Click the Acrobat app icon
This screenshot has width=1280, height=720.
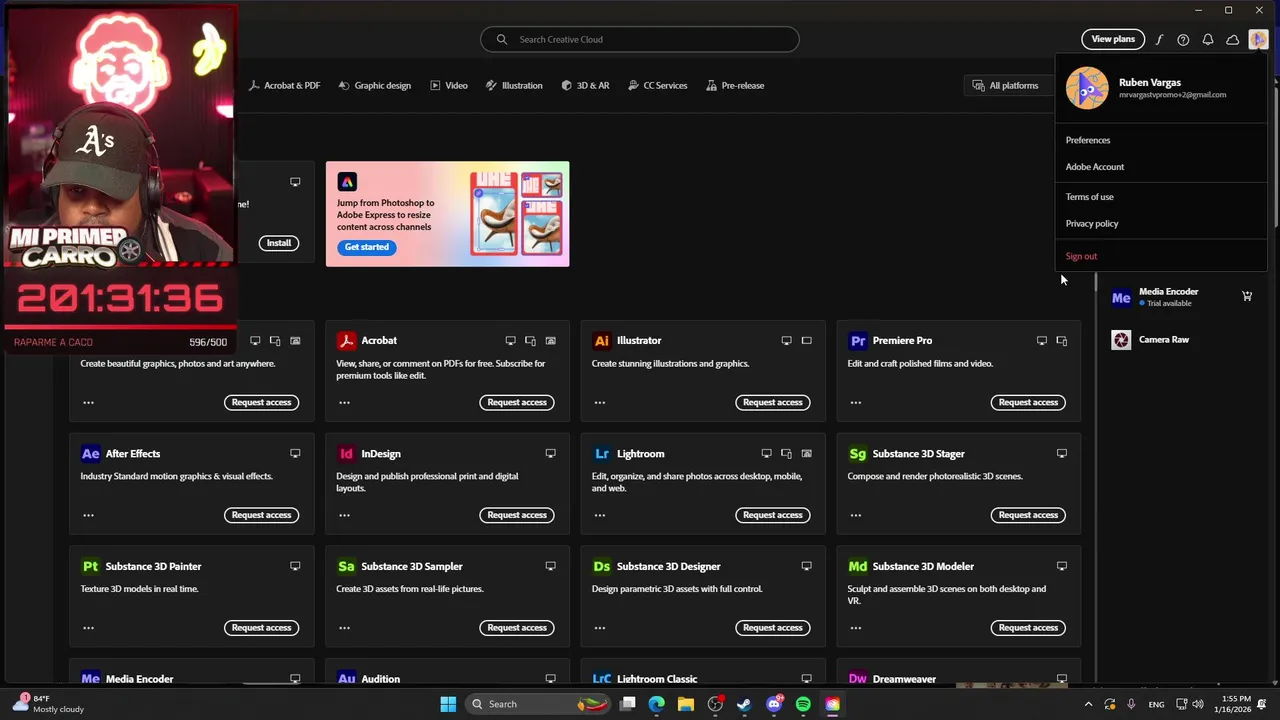pos(346,340)
